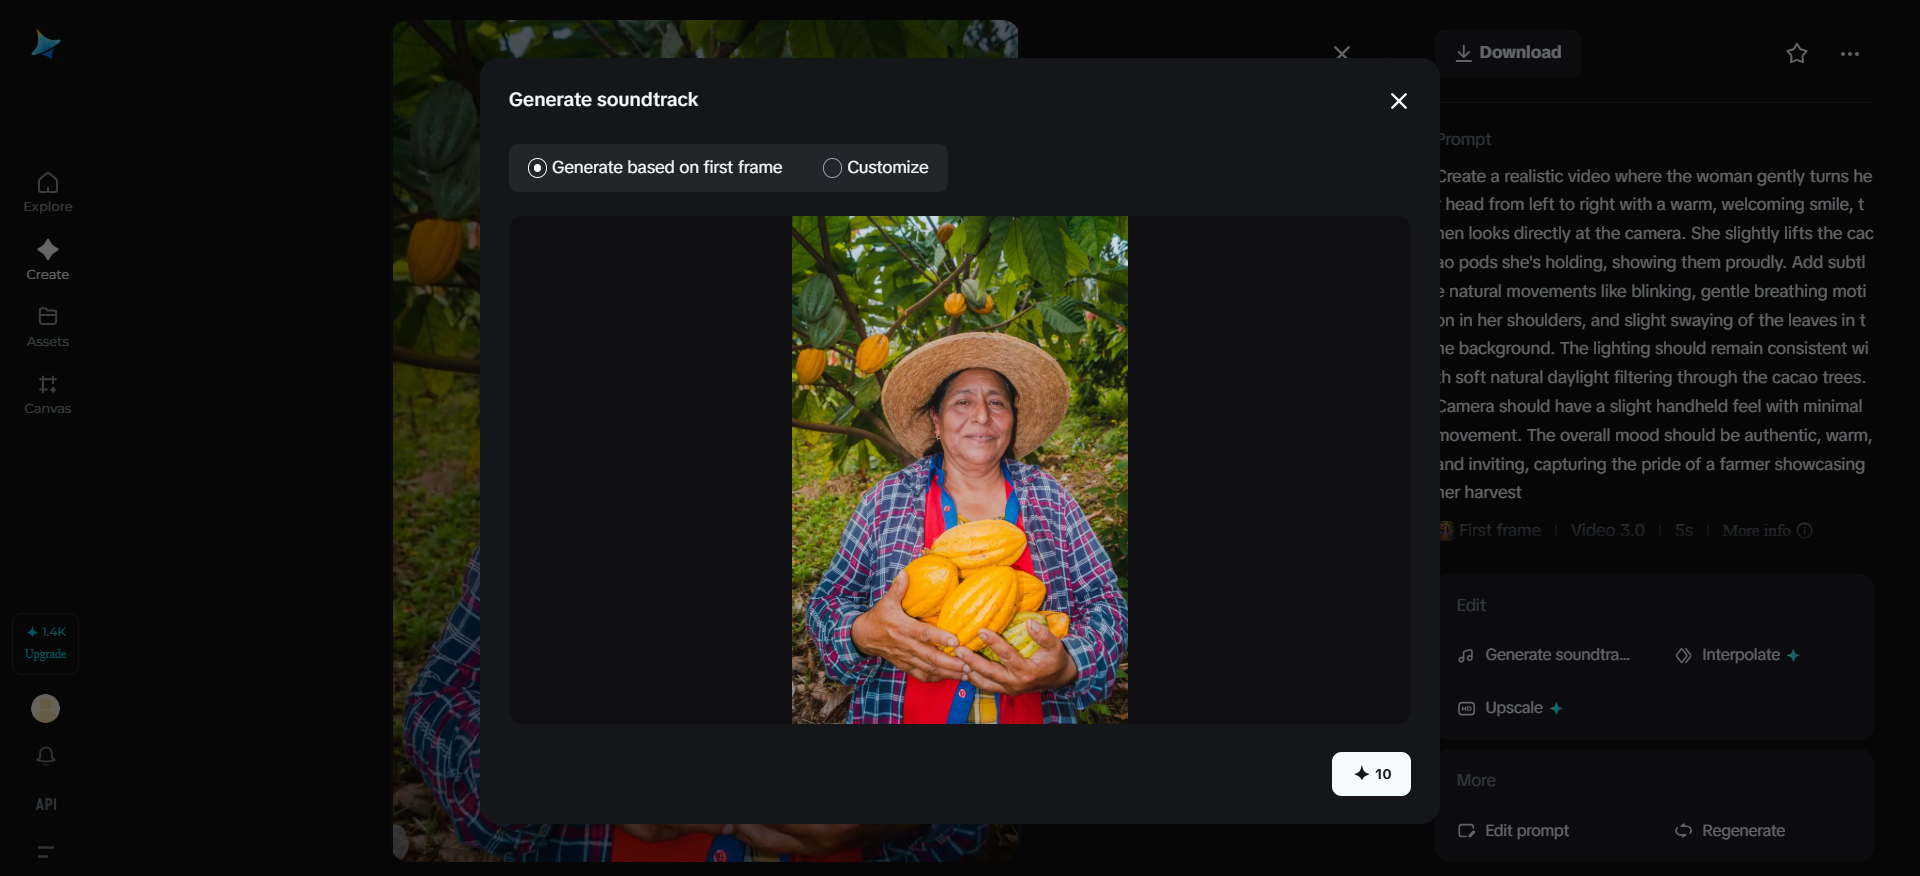The width and height of the screenshot is (1920, 876).
Task: Click the Upgrade credits badge
Action: (x=46, y=643)
